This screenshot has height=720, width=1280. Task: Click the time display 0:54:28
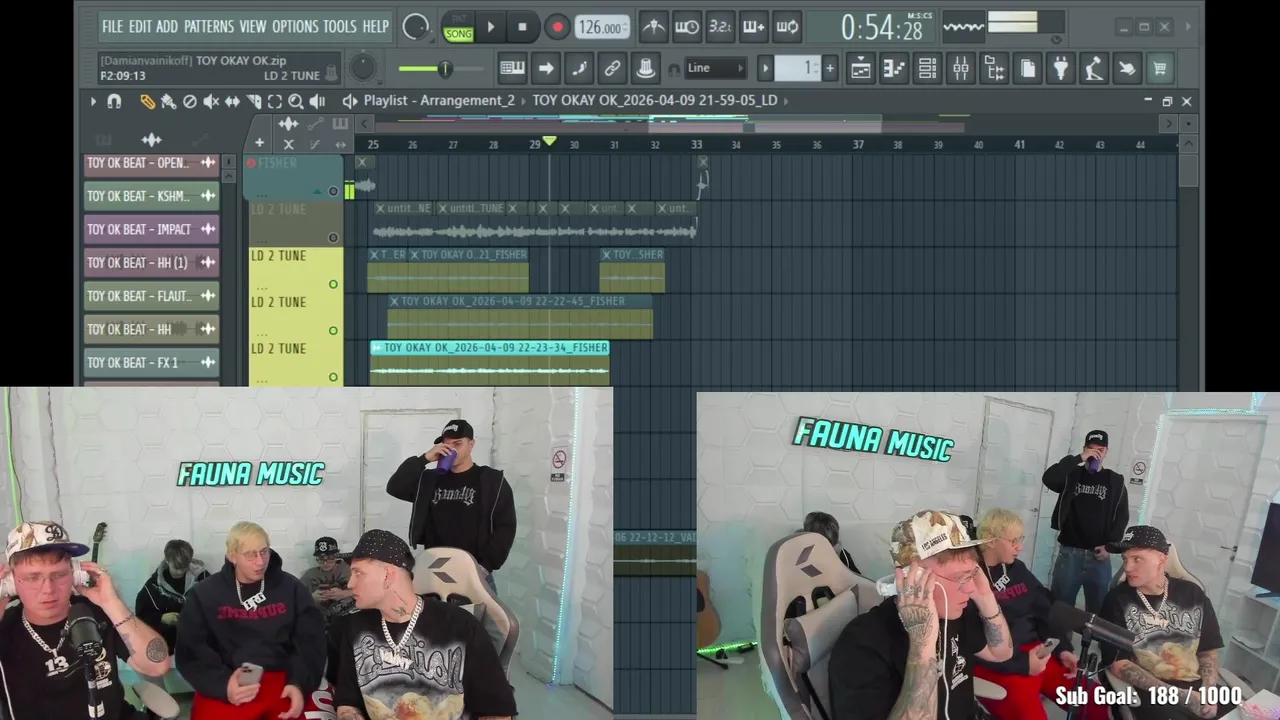click(x=882, y=28)
